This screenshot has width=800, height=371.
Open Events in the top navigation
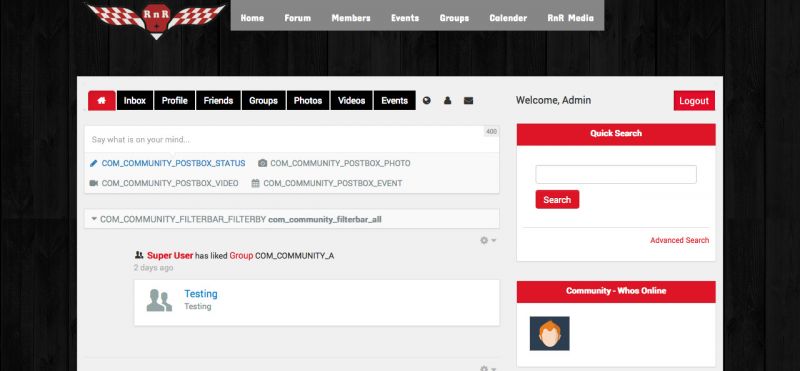tap(405, 18)
